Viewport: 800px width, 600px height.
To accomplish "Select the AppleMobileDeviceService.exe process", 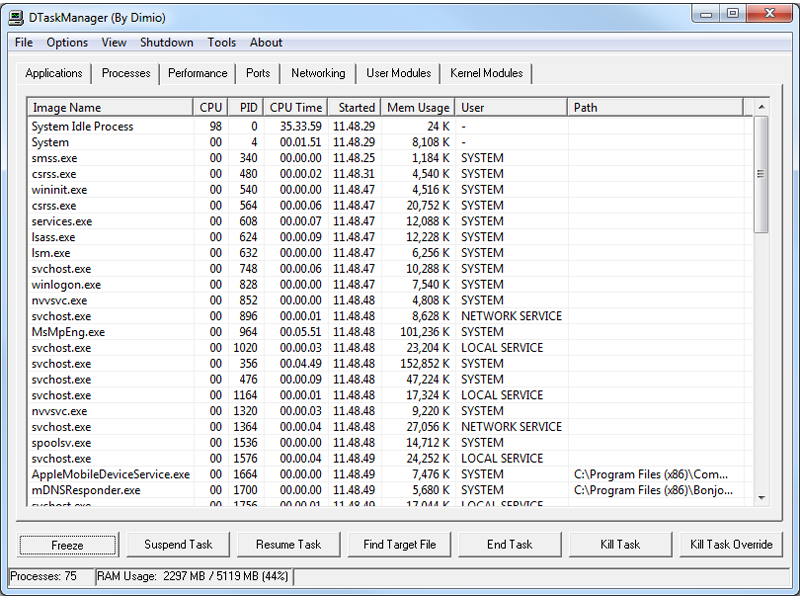I will pos(110,474).
